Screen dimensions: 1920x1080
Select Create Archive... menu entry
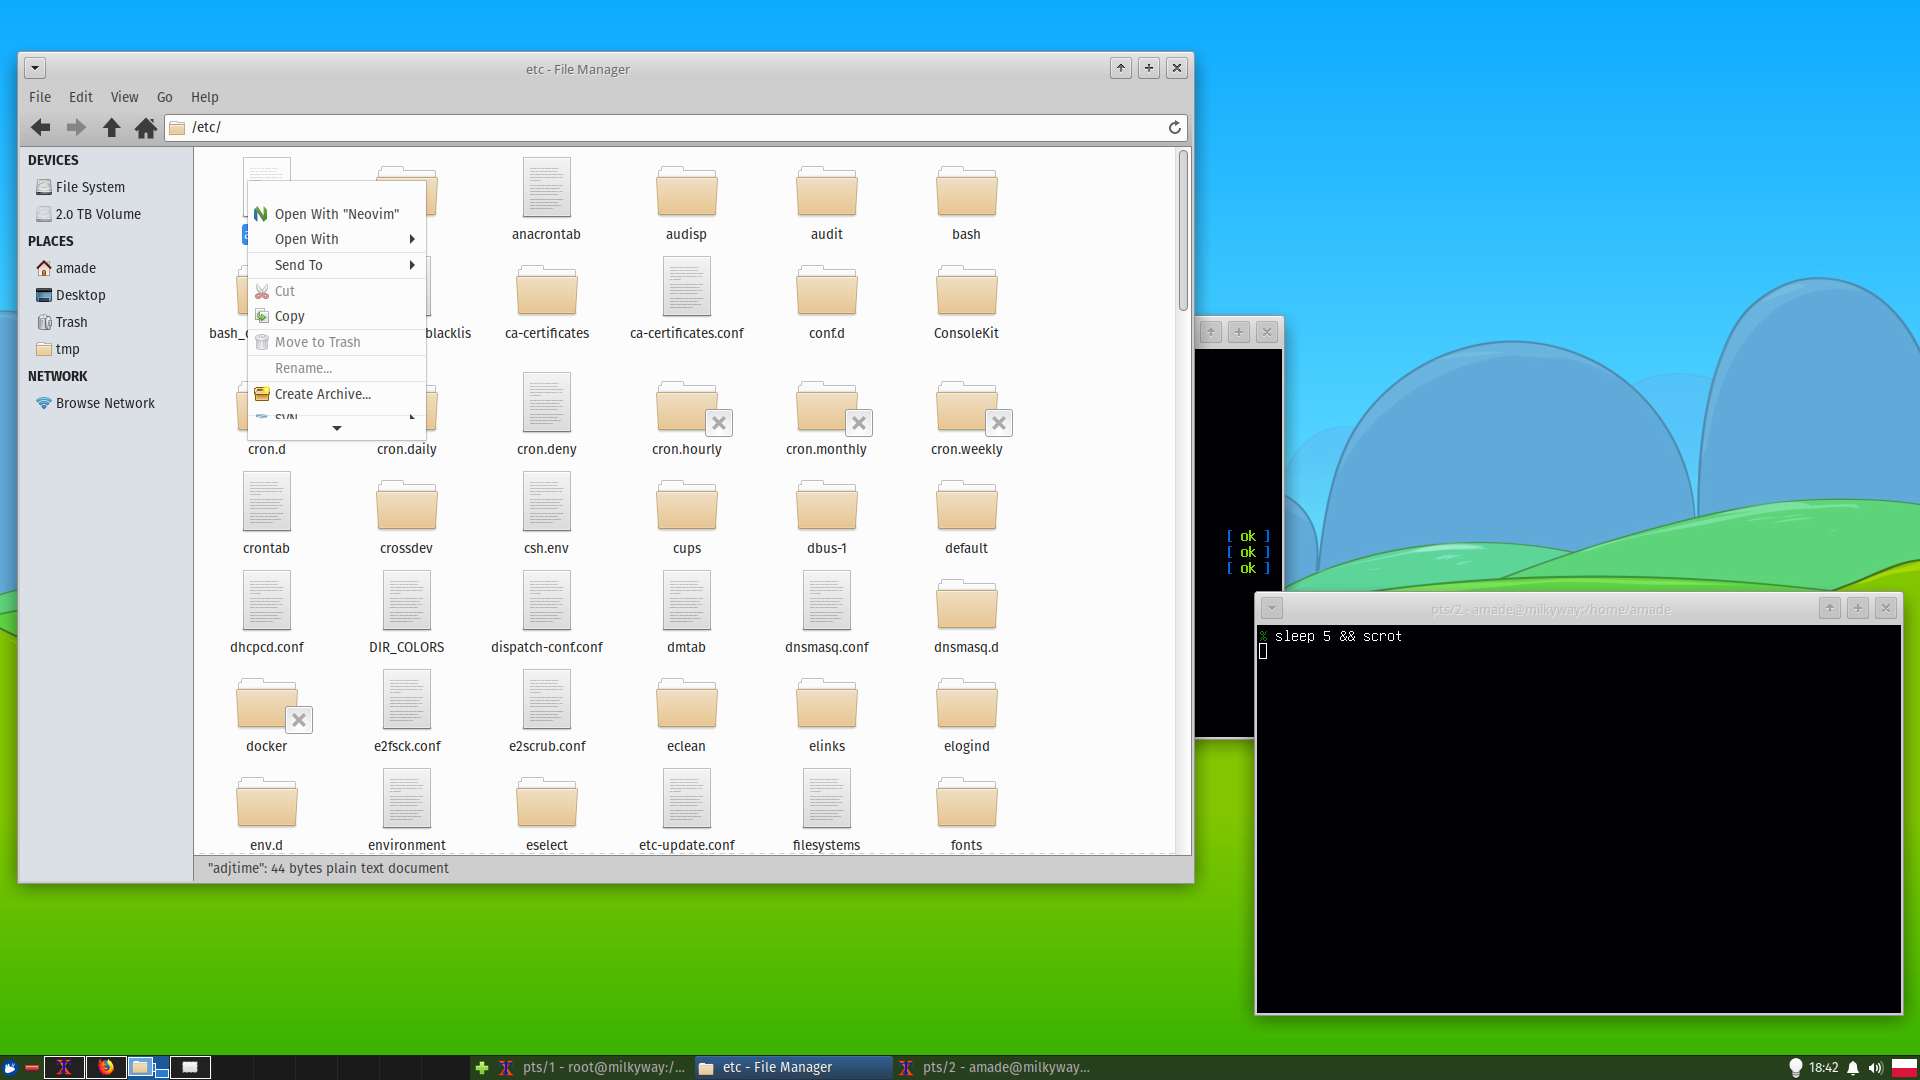[322, 394]
